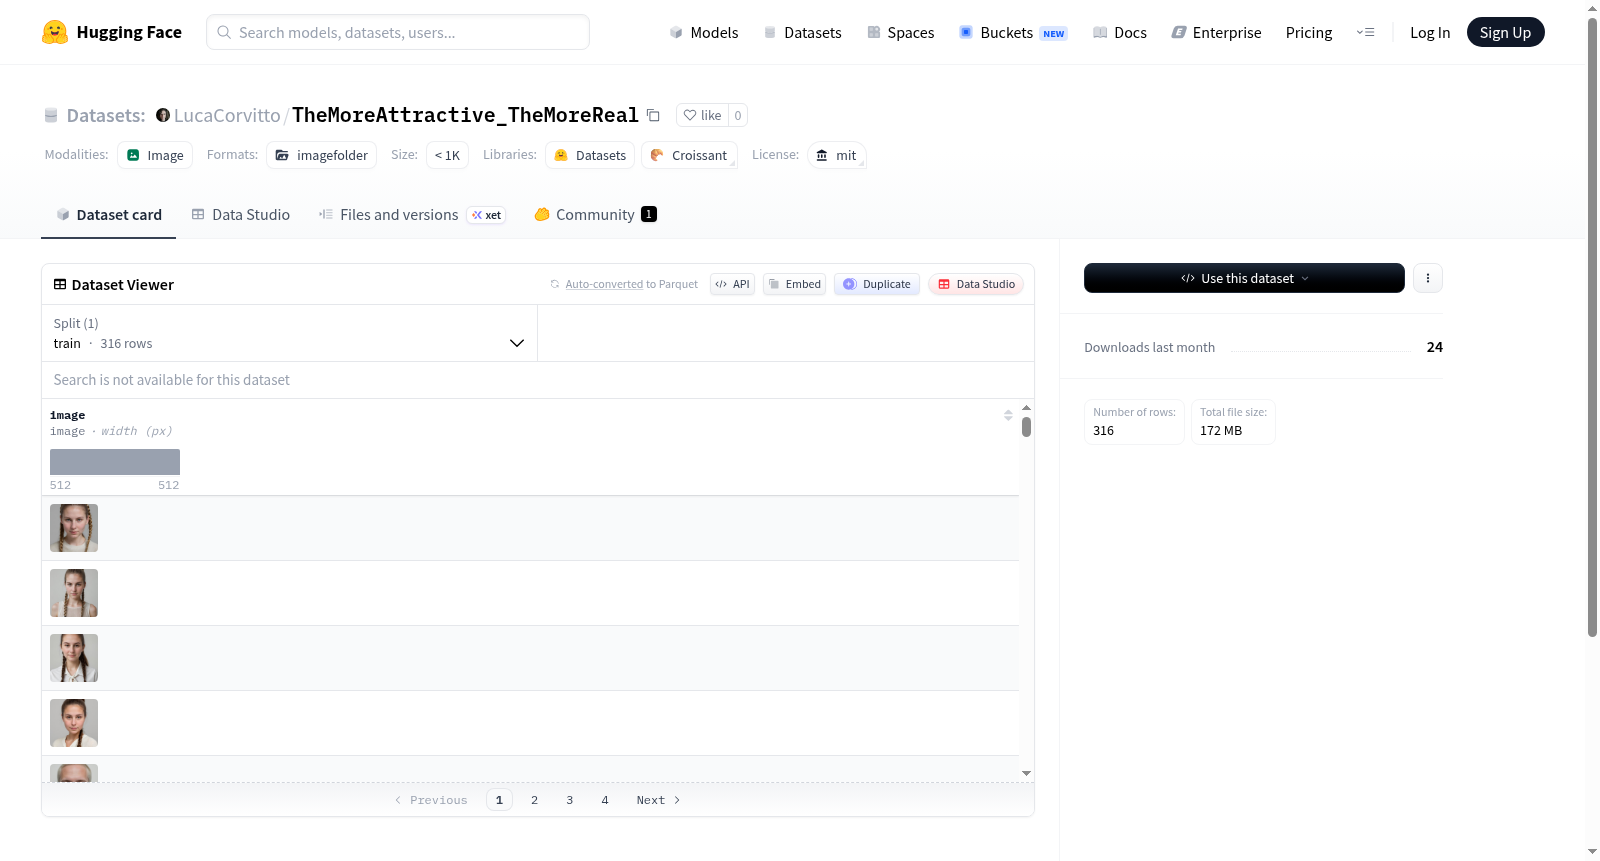The image size is (1600, 861).
Task: Click the Croissant library tag
Action: [689, 155]
